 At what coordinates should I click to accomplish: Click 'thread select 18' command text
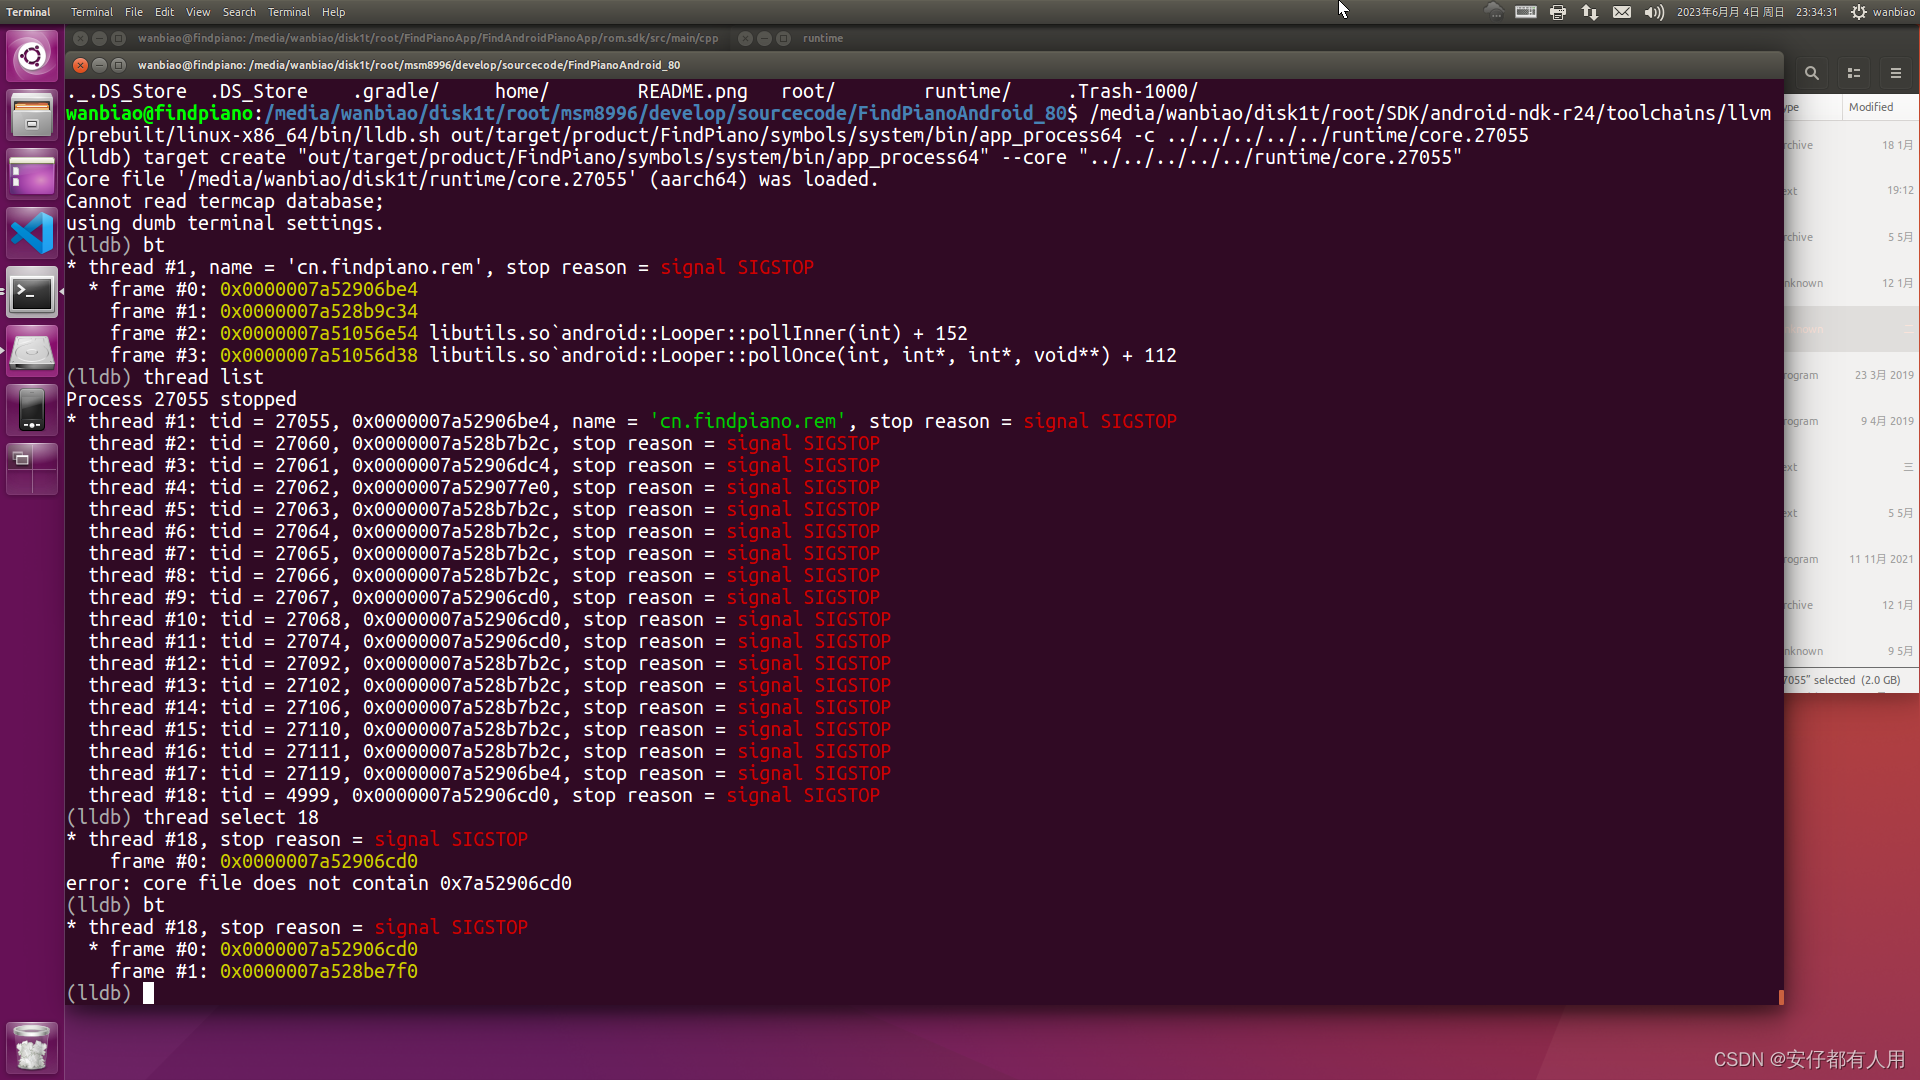click(x=231, y=817)
